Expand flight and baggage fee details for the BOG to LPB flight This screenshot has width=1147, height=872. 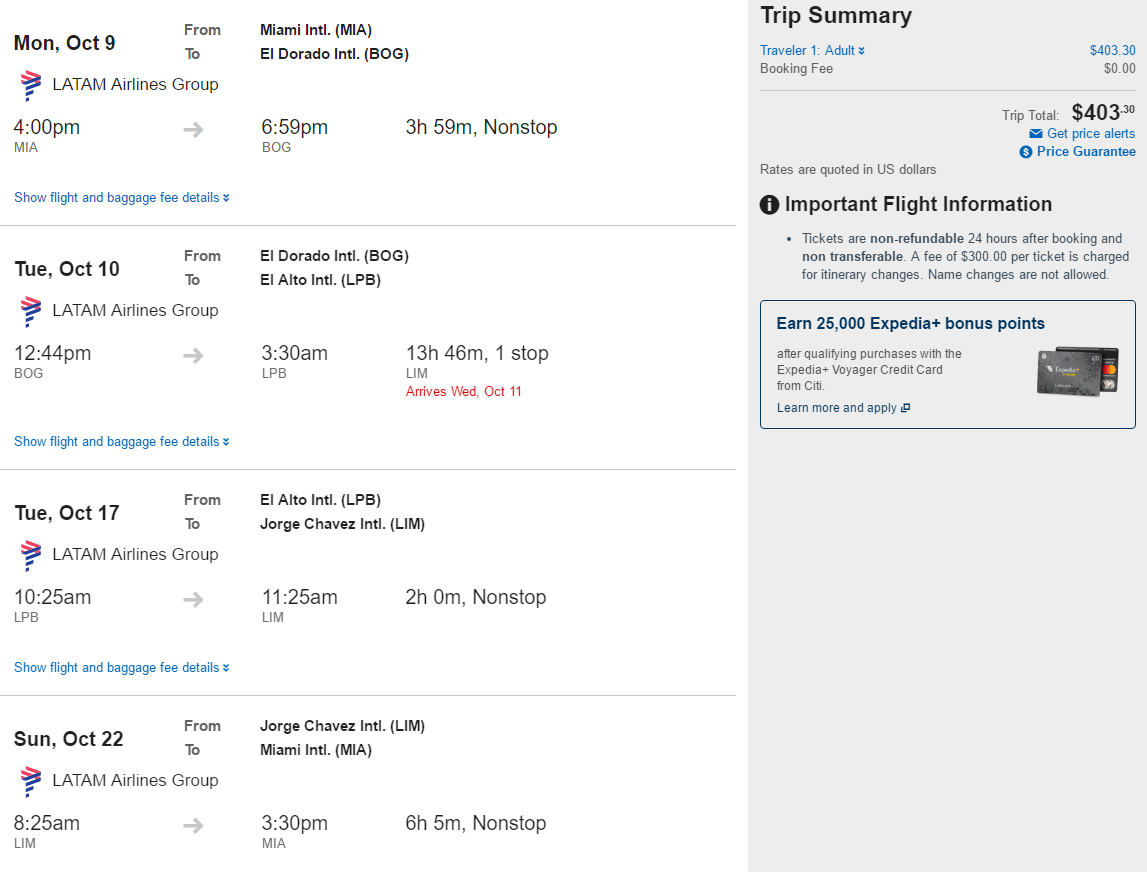click(121, 442)
